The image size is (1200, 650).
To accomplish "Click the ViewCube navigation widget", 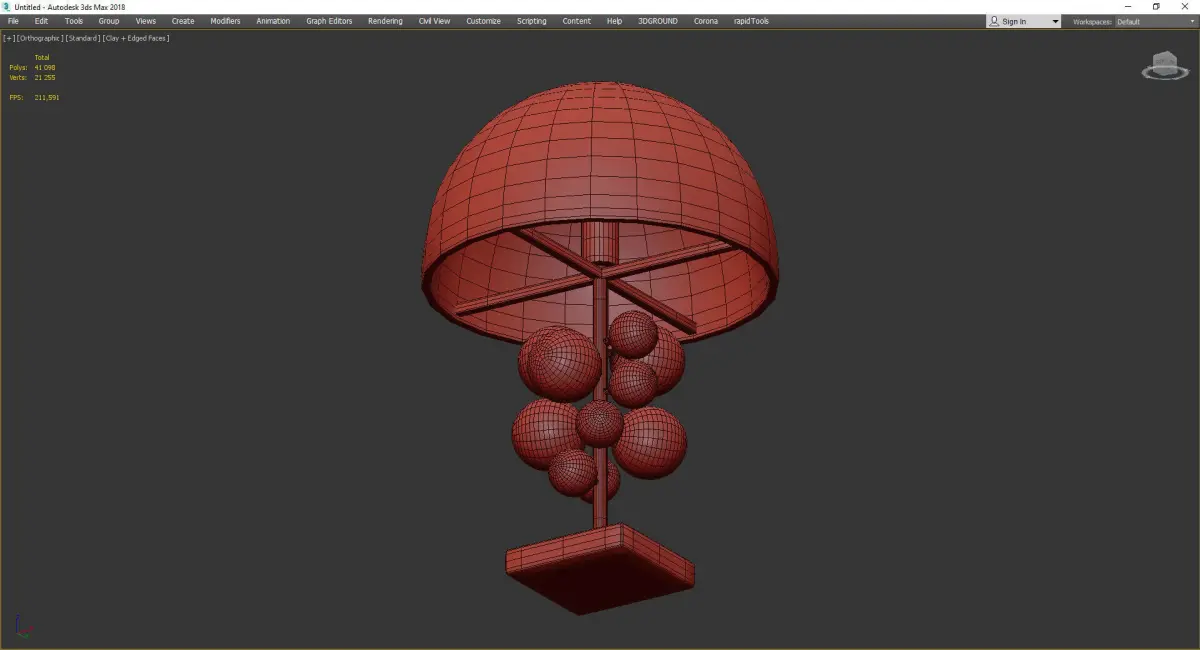I will click(x=1163, y=68).
